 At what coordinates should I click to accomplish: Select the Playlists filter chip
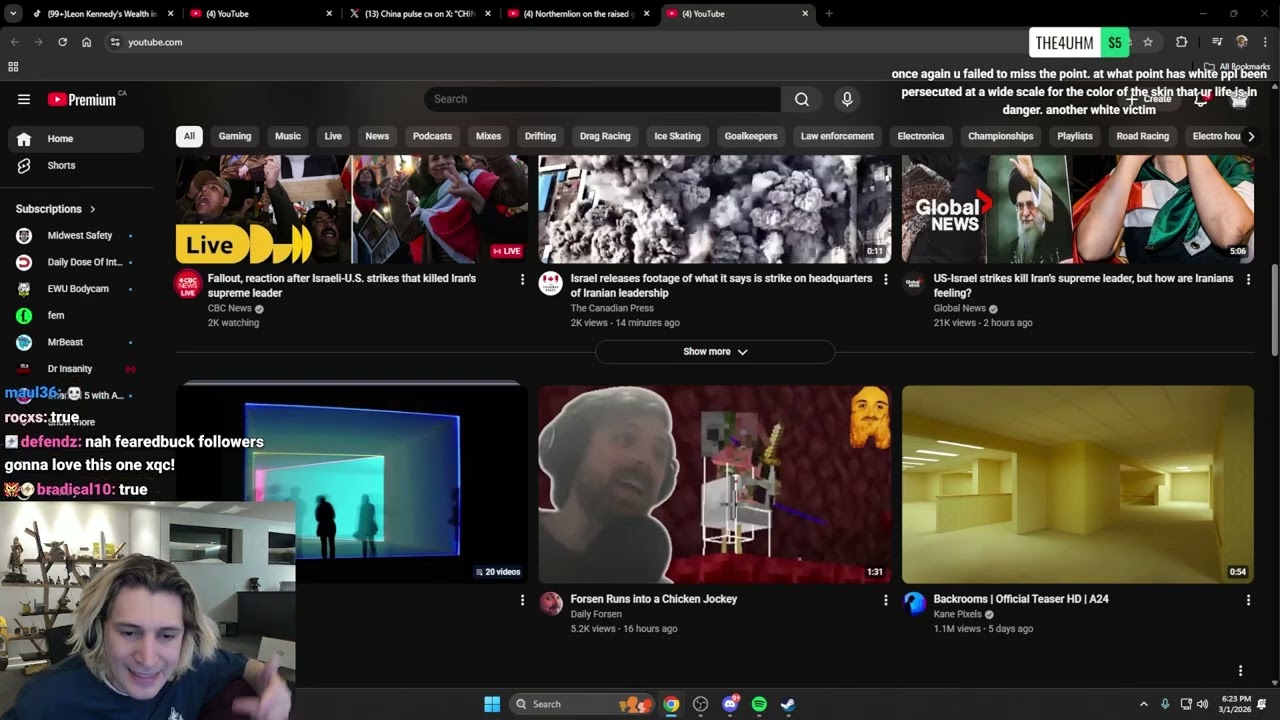pos(1075,136)
